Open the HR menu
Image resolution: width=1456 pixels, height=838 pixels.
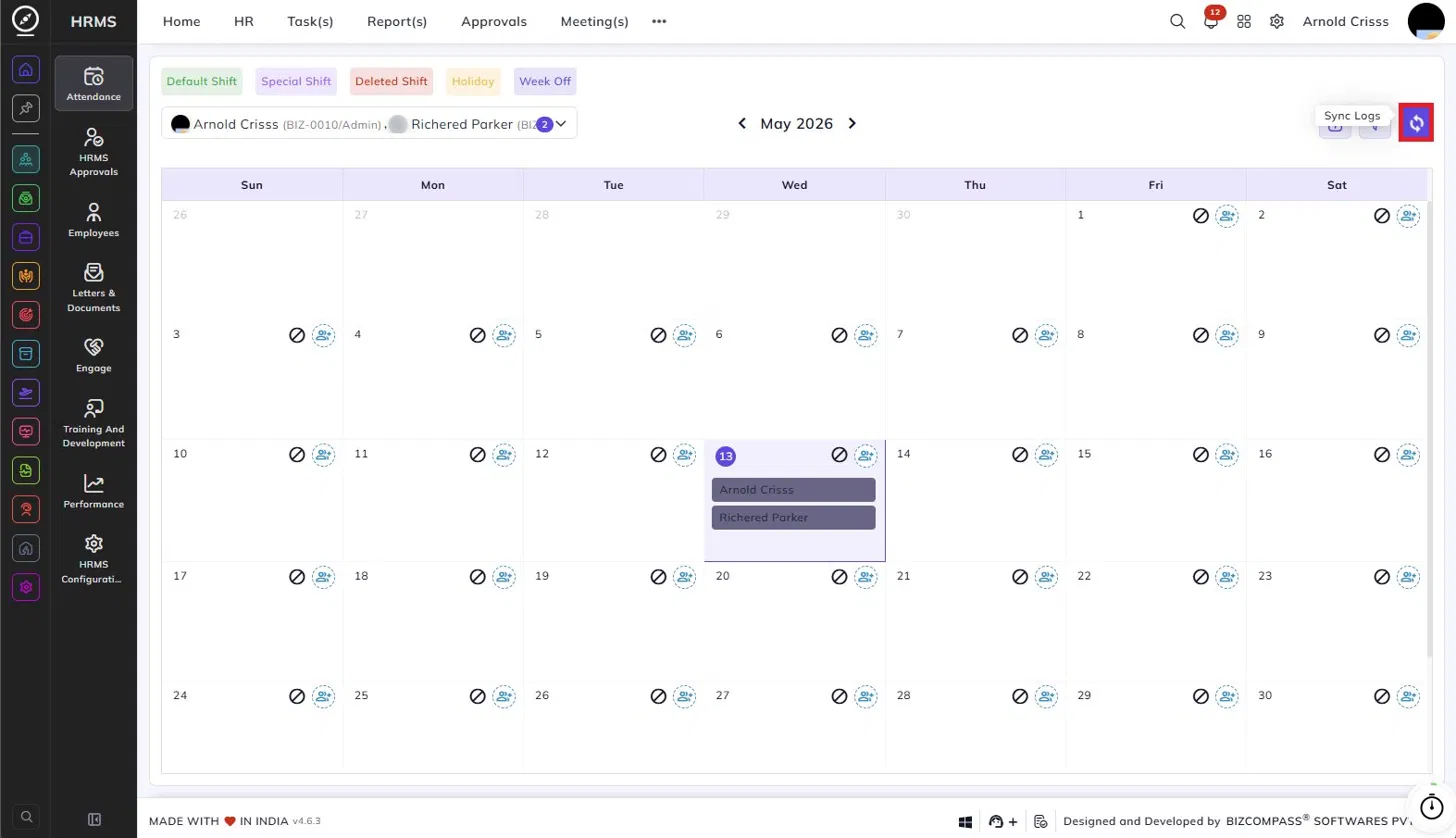coord(243,21)
